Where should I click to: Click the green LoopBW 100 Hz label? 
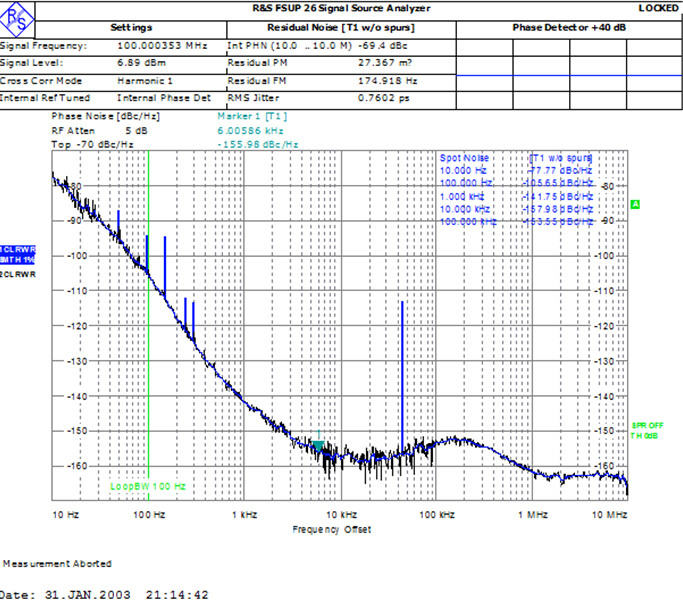pyautogui.click(x=148, y=486)
